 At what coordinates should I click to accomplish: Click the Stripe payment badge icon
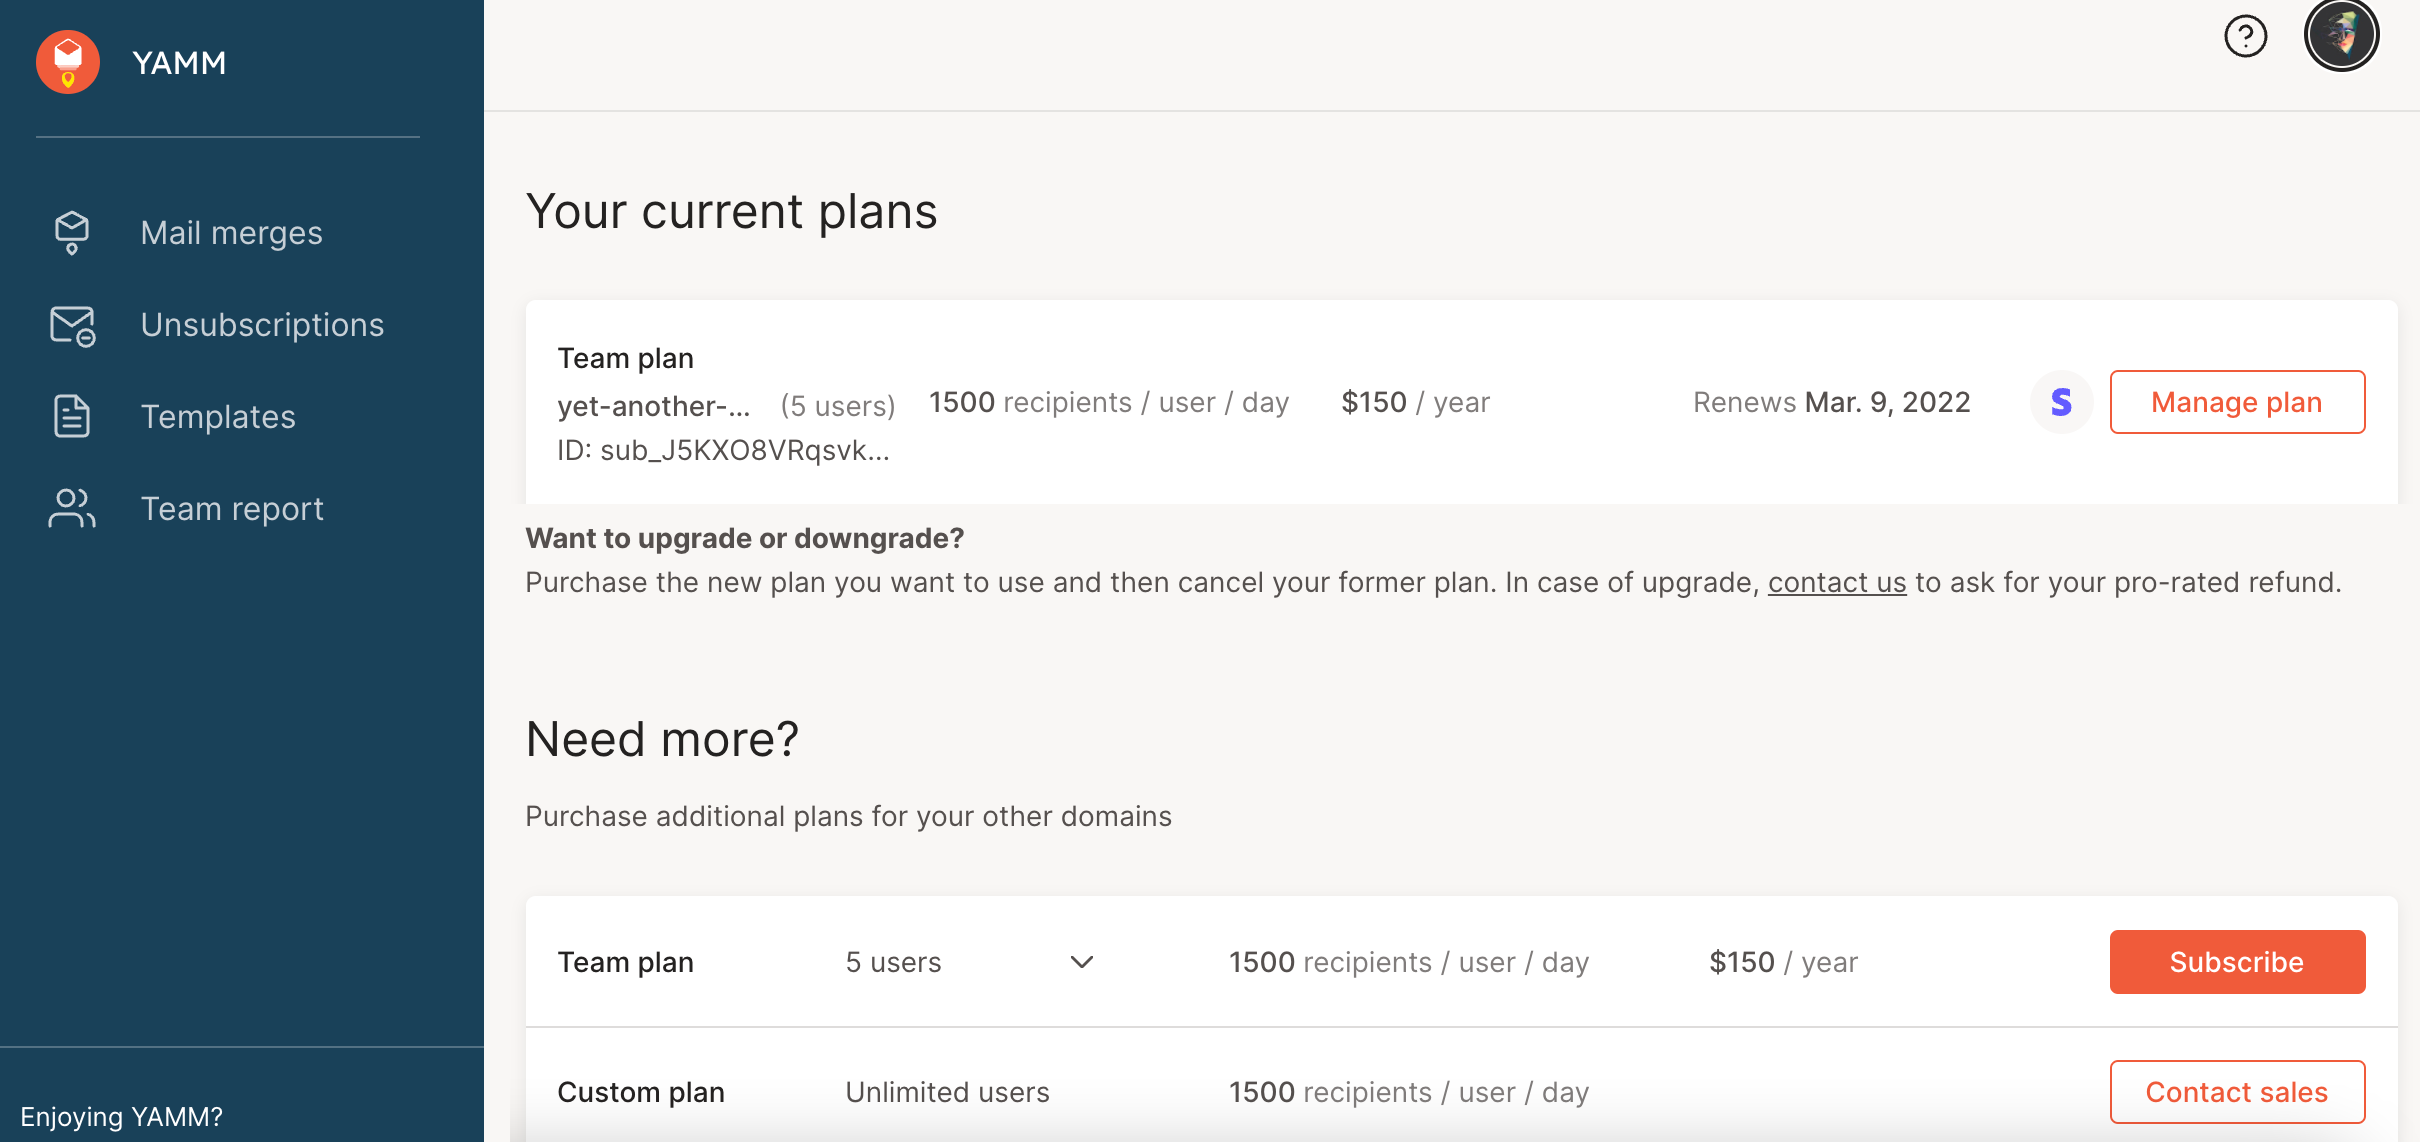(x=2061, y=402)
